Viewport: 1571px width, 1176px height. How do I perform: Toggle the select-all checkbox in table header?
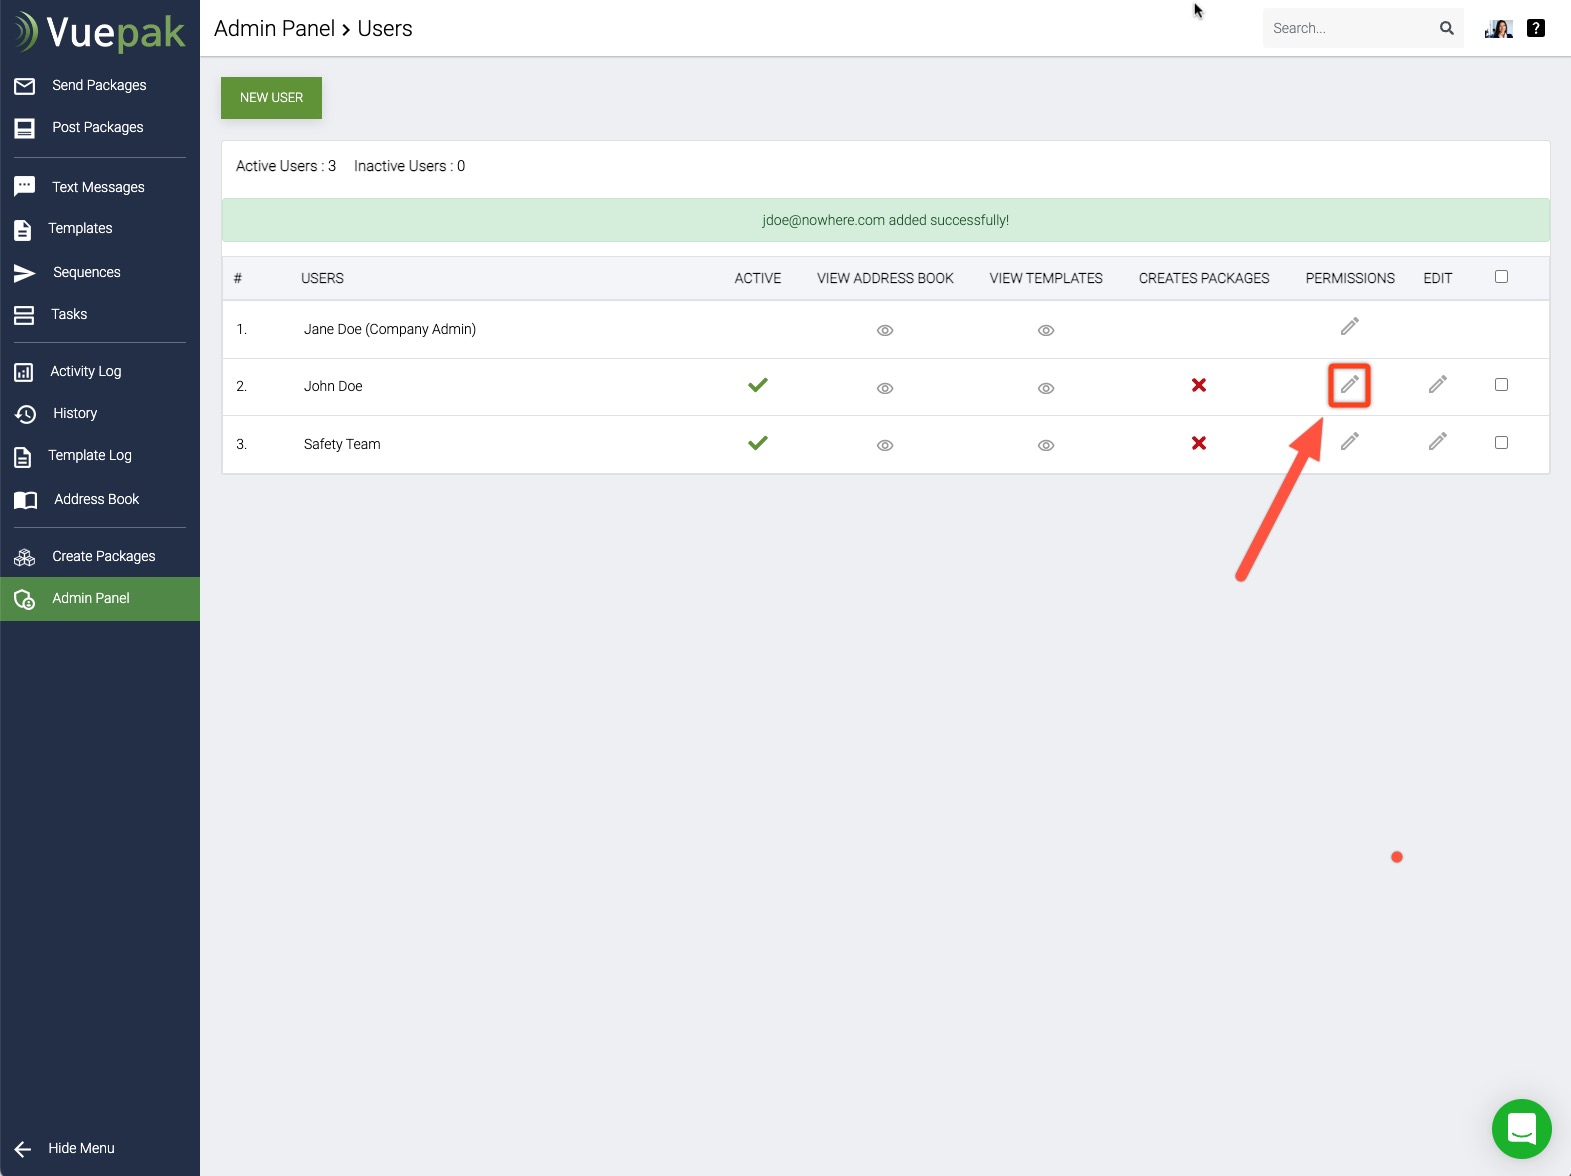click(x=1501, y=277)
